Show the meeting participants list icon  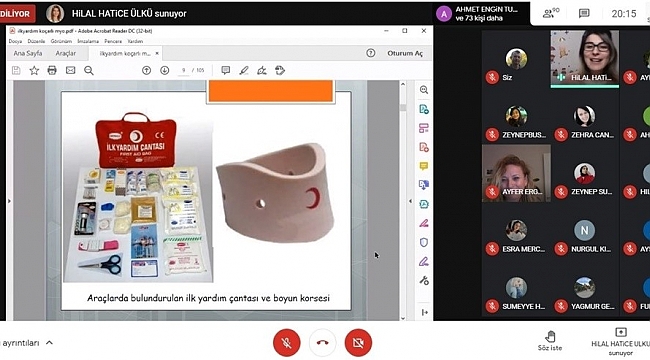(551, 13)
